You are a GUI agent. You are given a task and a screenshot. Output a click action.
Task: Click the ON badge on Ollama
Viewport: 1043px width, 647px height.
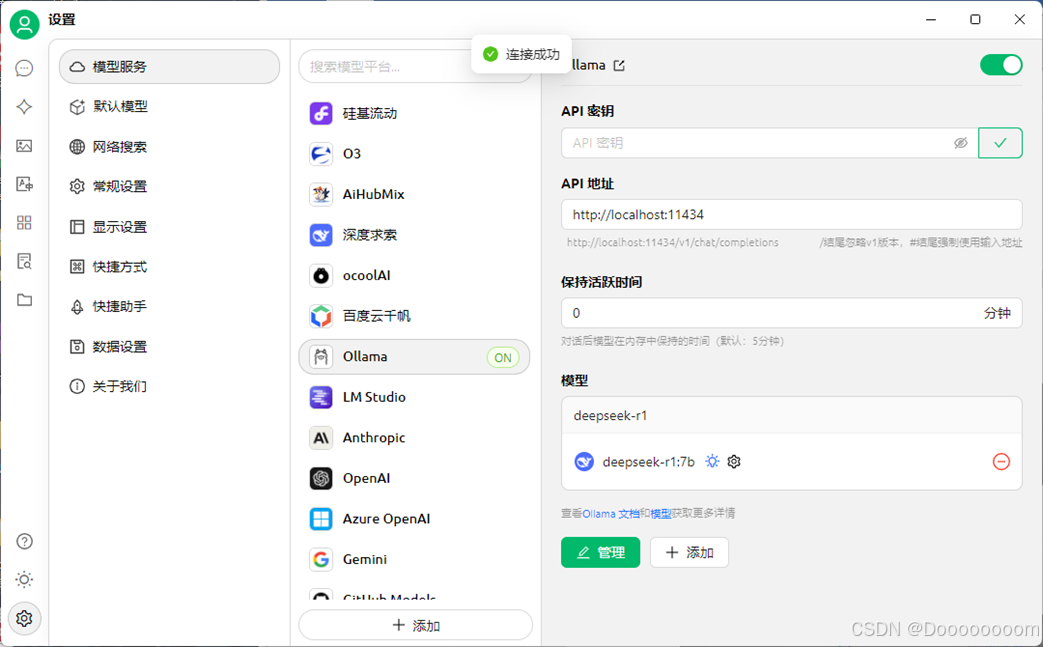click(503, 358)
